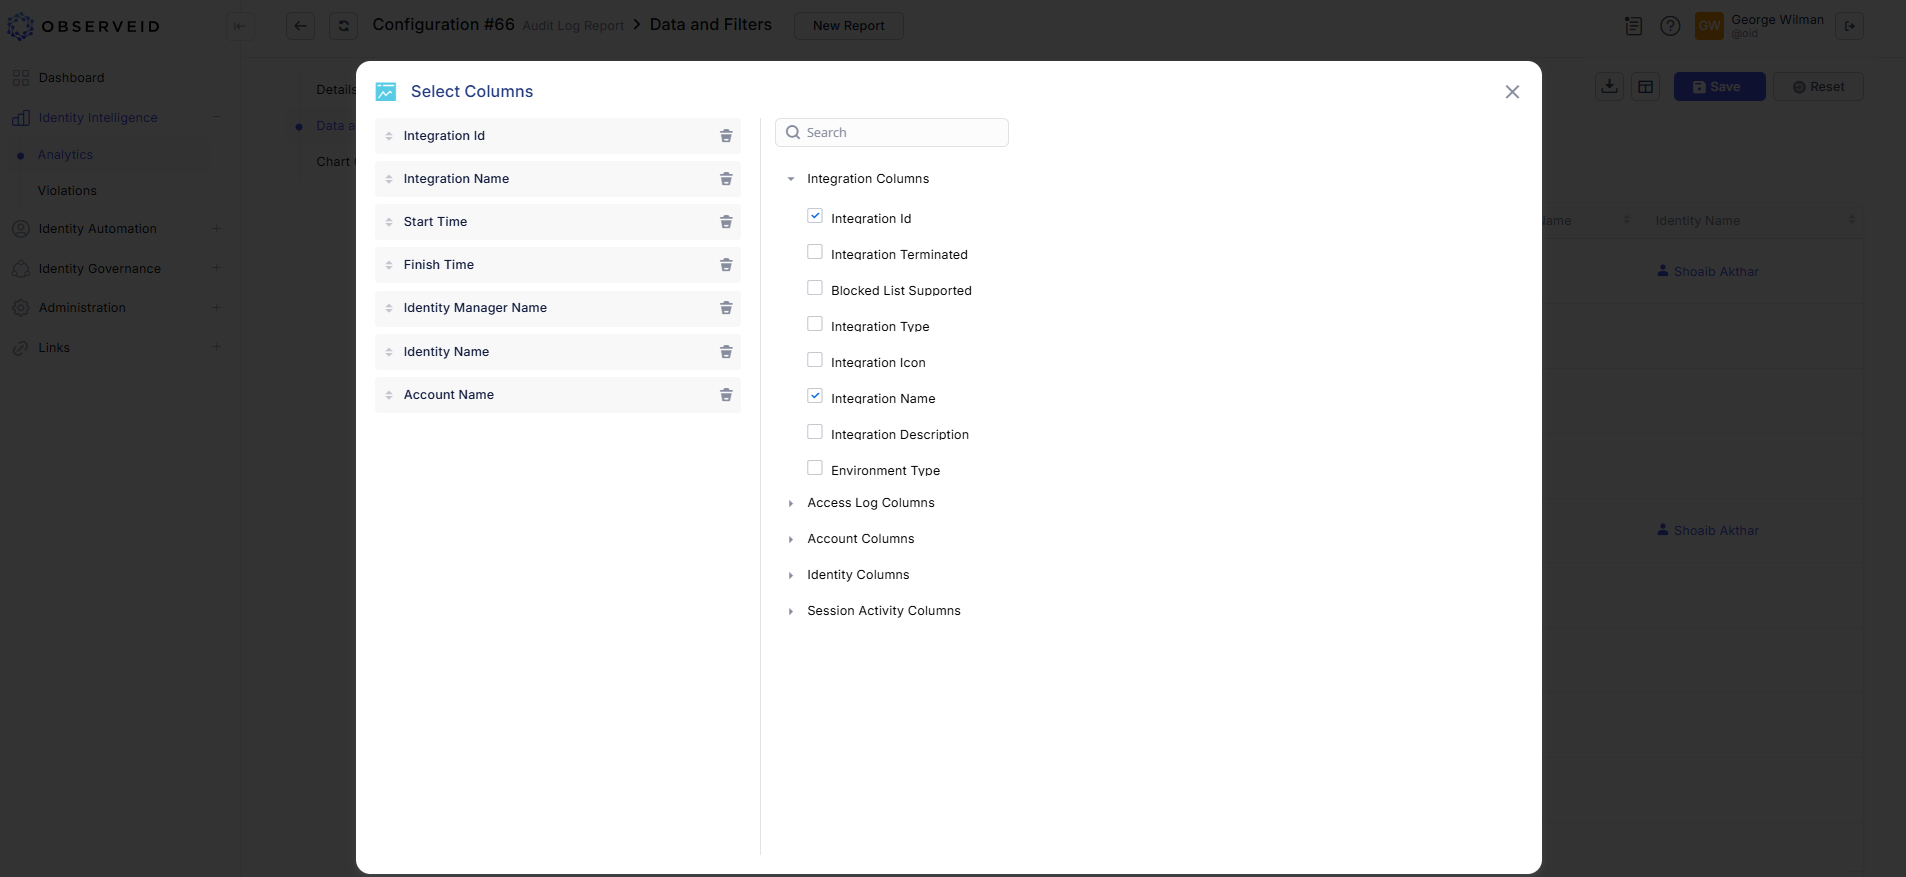The image size is (1906, 877).
Task: Click trash icon beside Identity Manager Name
Action: point(726,308)
